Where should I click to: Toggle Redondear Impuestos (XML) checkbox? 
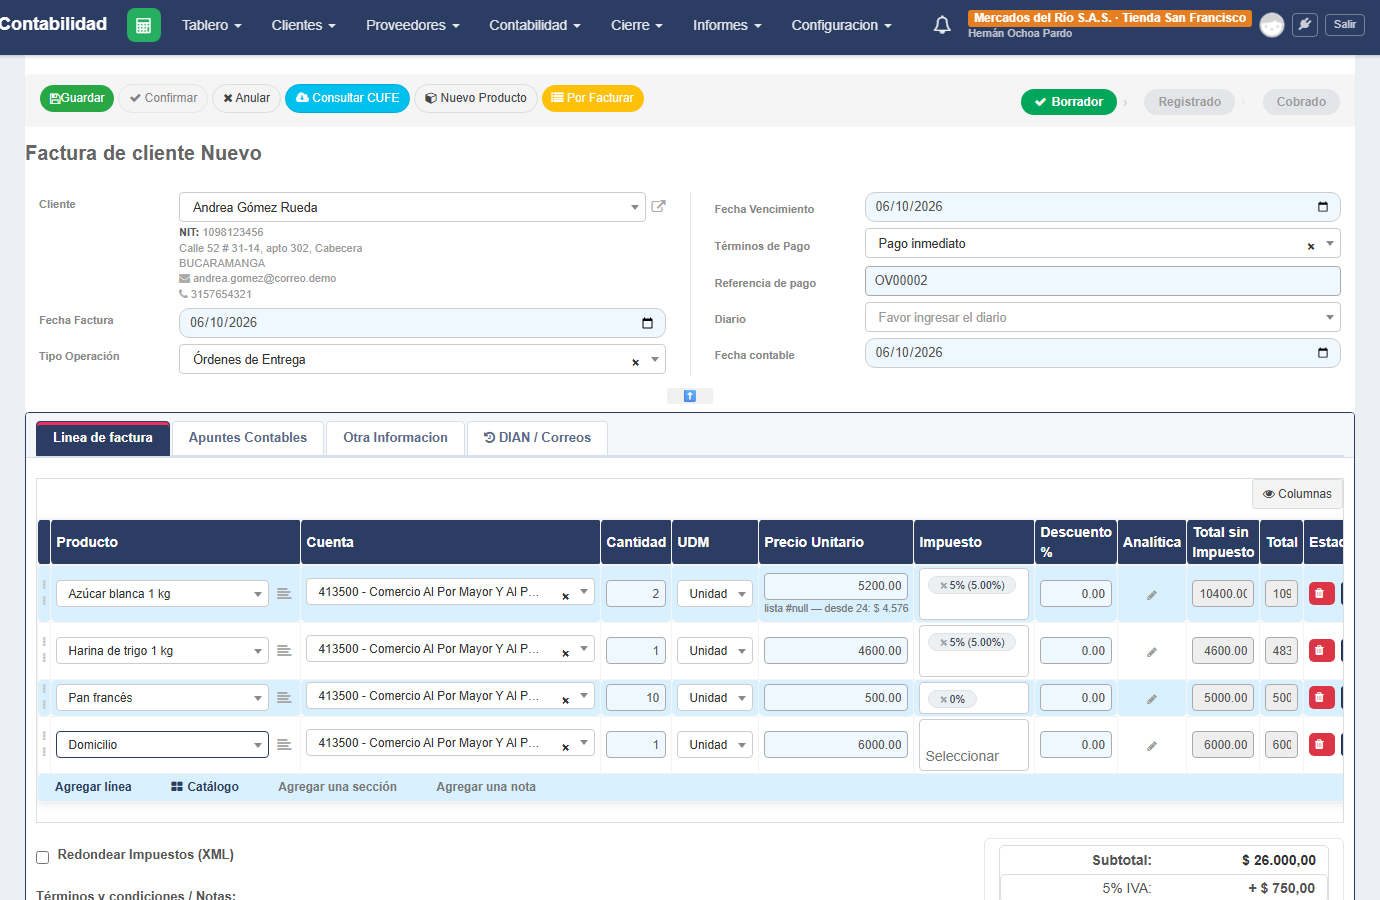click(x=43, y=857)
